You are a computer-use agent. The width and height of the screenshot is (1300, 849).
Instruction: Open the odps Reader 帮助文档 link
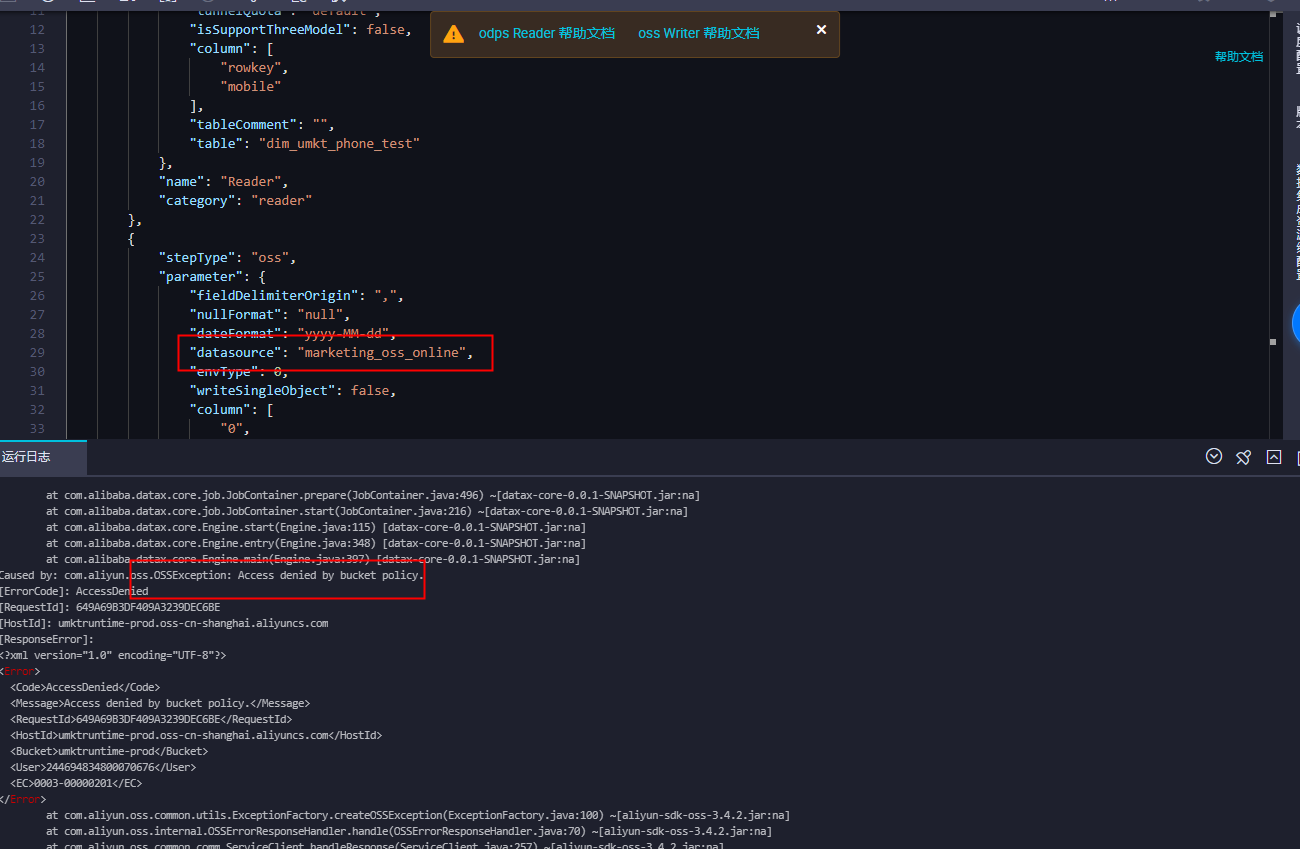(547, 33)
